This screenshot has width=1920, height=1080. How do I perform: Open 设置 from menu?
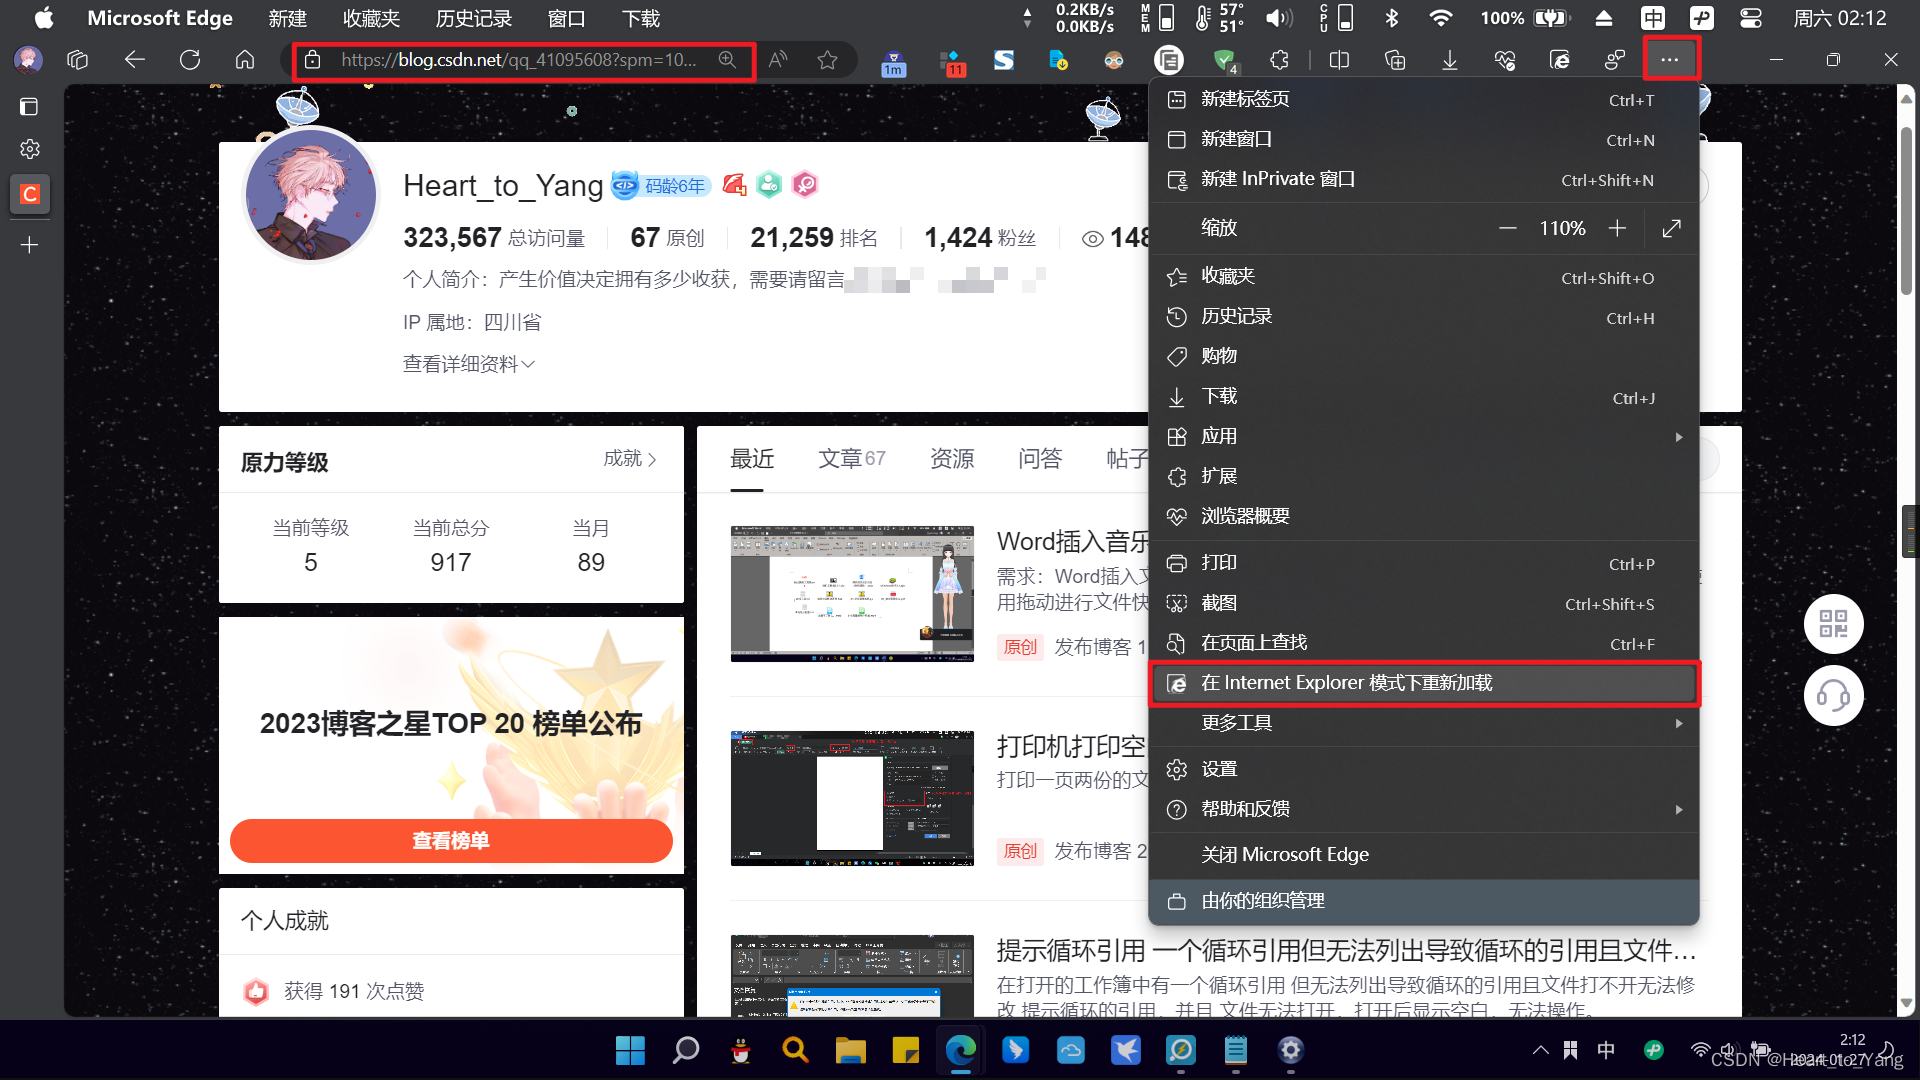pyautogui.click(x=1424, y=769)
